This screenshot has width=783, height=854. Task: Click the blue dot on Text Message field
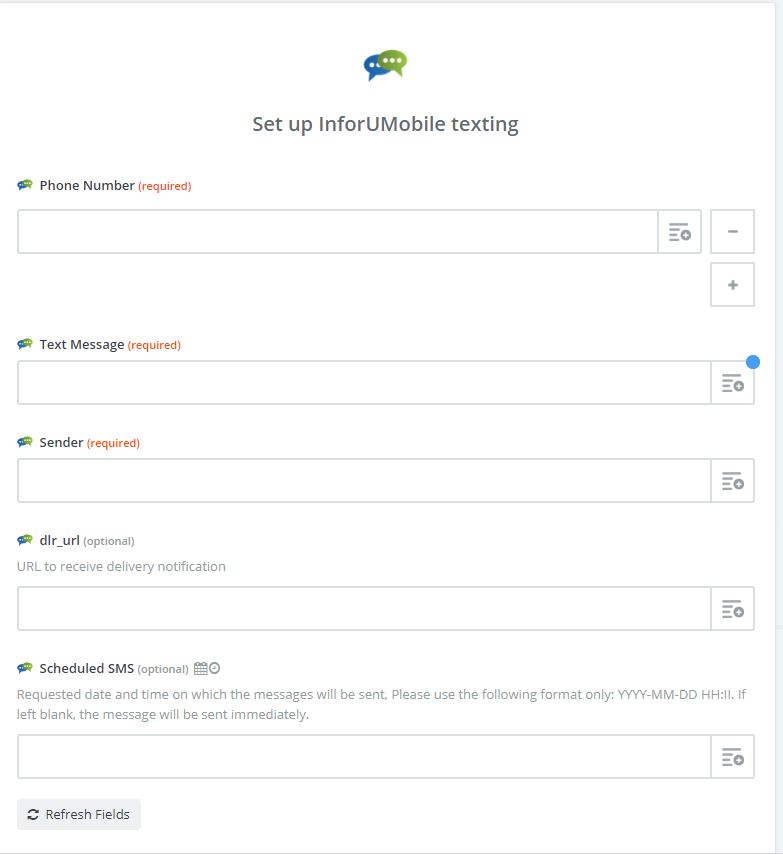coord(753,362)
